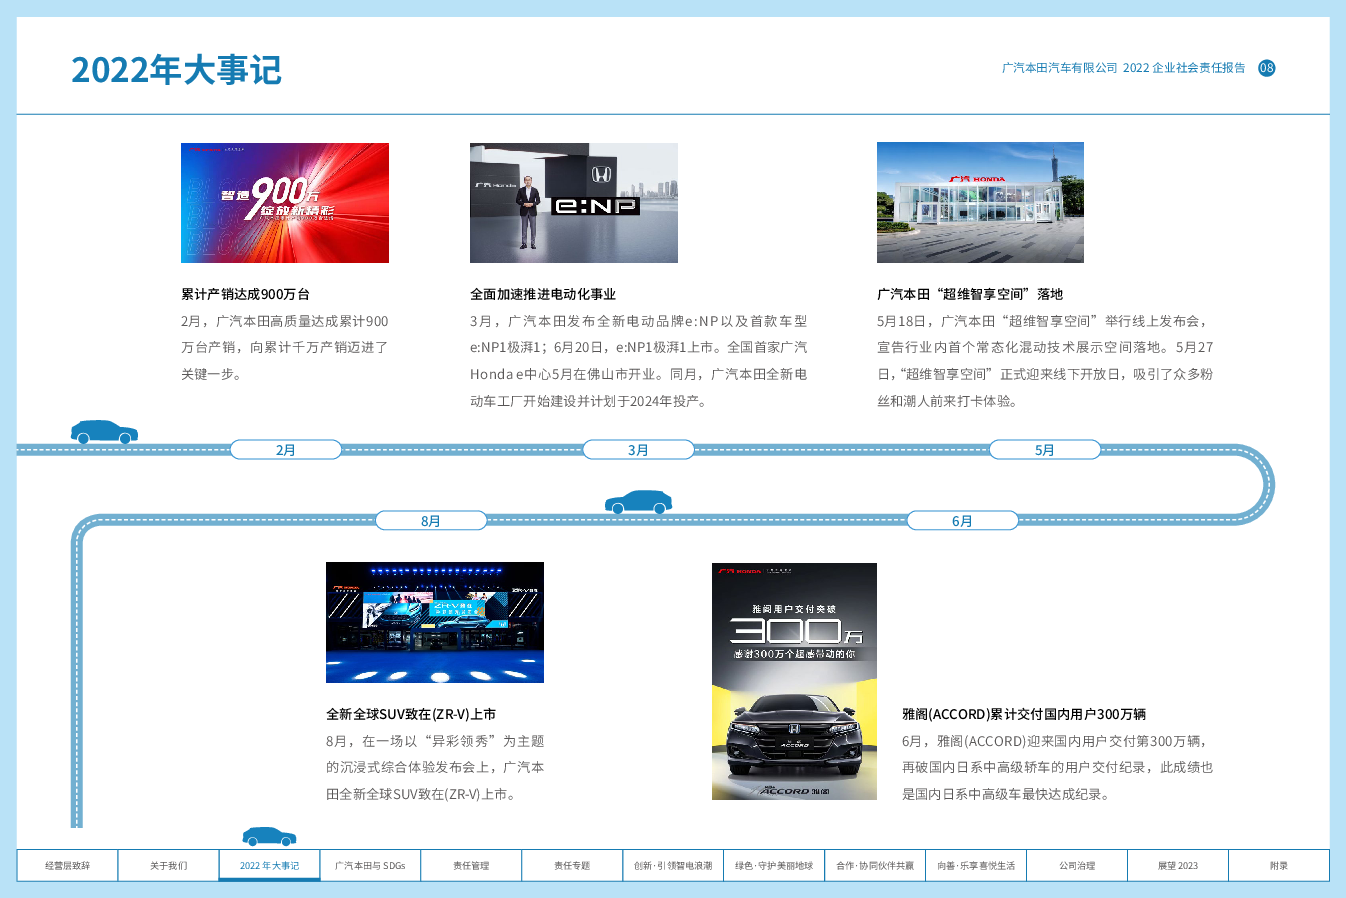The image size is (1346, 898).
Task: Open the 展望 2023 tab
Action: (x=1178, y=865)
